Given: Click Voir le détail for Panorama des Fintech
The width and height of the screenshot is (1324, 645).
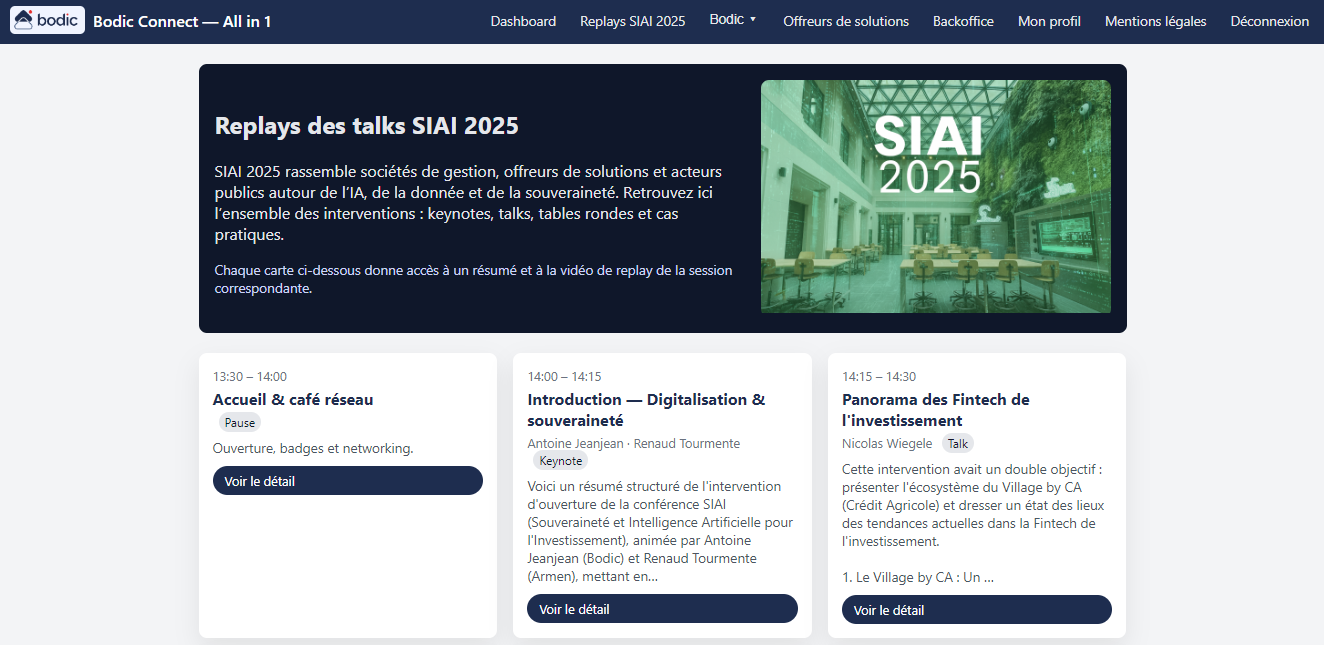Looking at the screenshot, I should [x=976, y=609].
